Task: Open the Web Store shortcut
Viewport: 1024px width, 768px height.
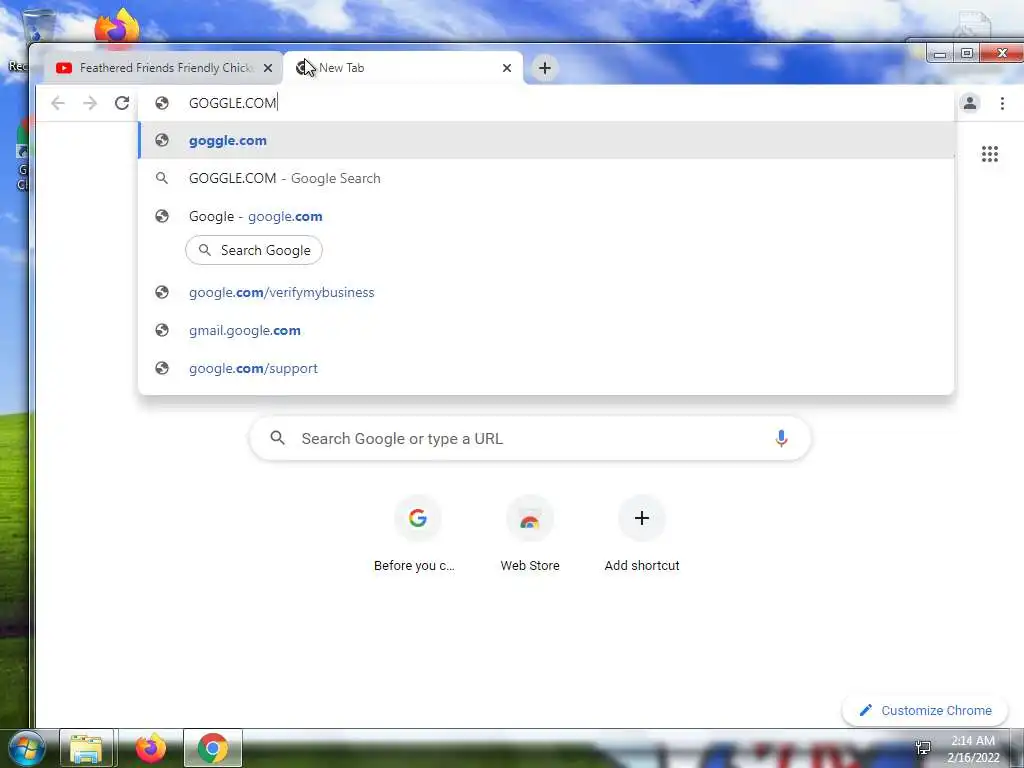Action: [530, 534]
